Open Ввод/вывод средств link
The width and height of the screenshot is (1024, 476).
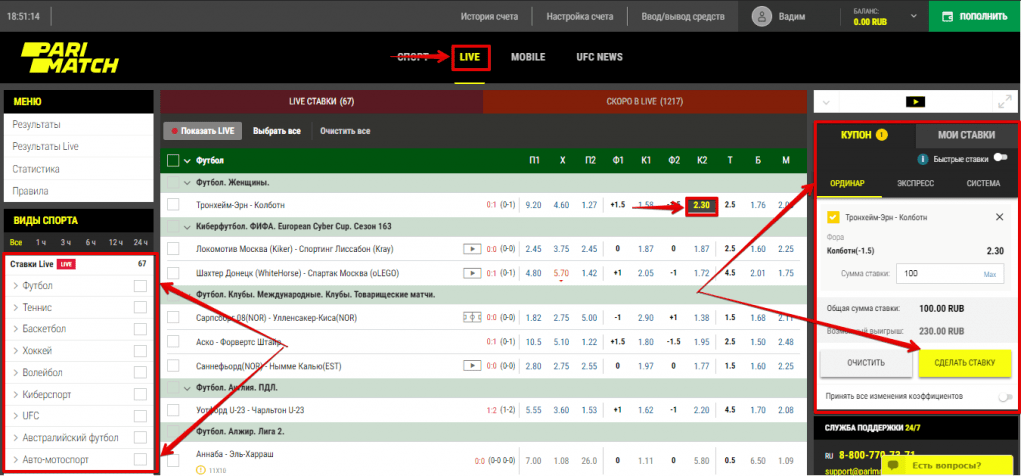click(x=682, y=16)
